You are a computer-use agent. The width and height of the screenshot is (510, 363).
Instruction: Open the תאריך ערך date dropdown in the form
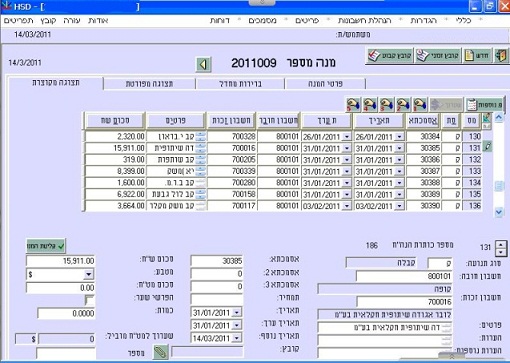pos(237,325)
